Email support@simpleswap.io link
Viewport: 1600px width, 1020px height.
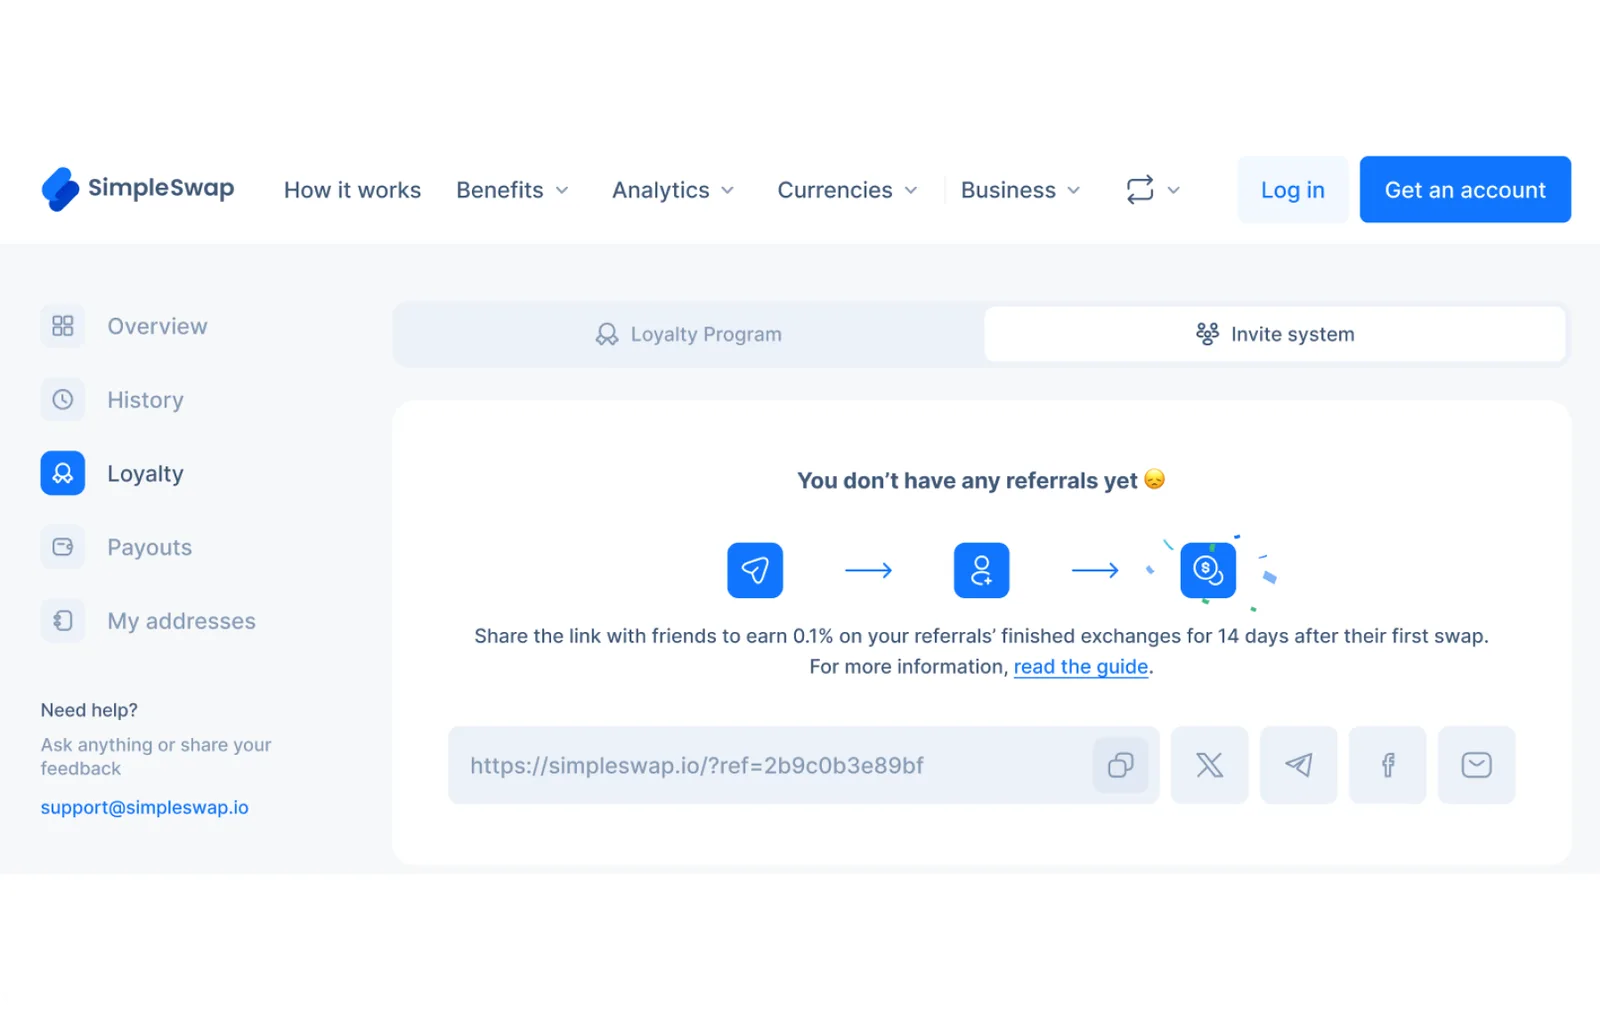point(145,807)
